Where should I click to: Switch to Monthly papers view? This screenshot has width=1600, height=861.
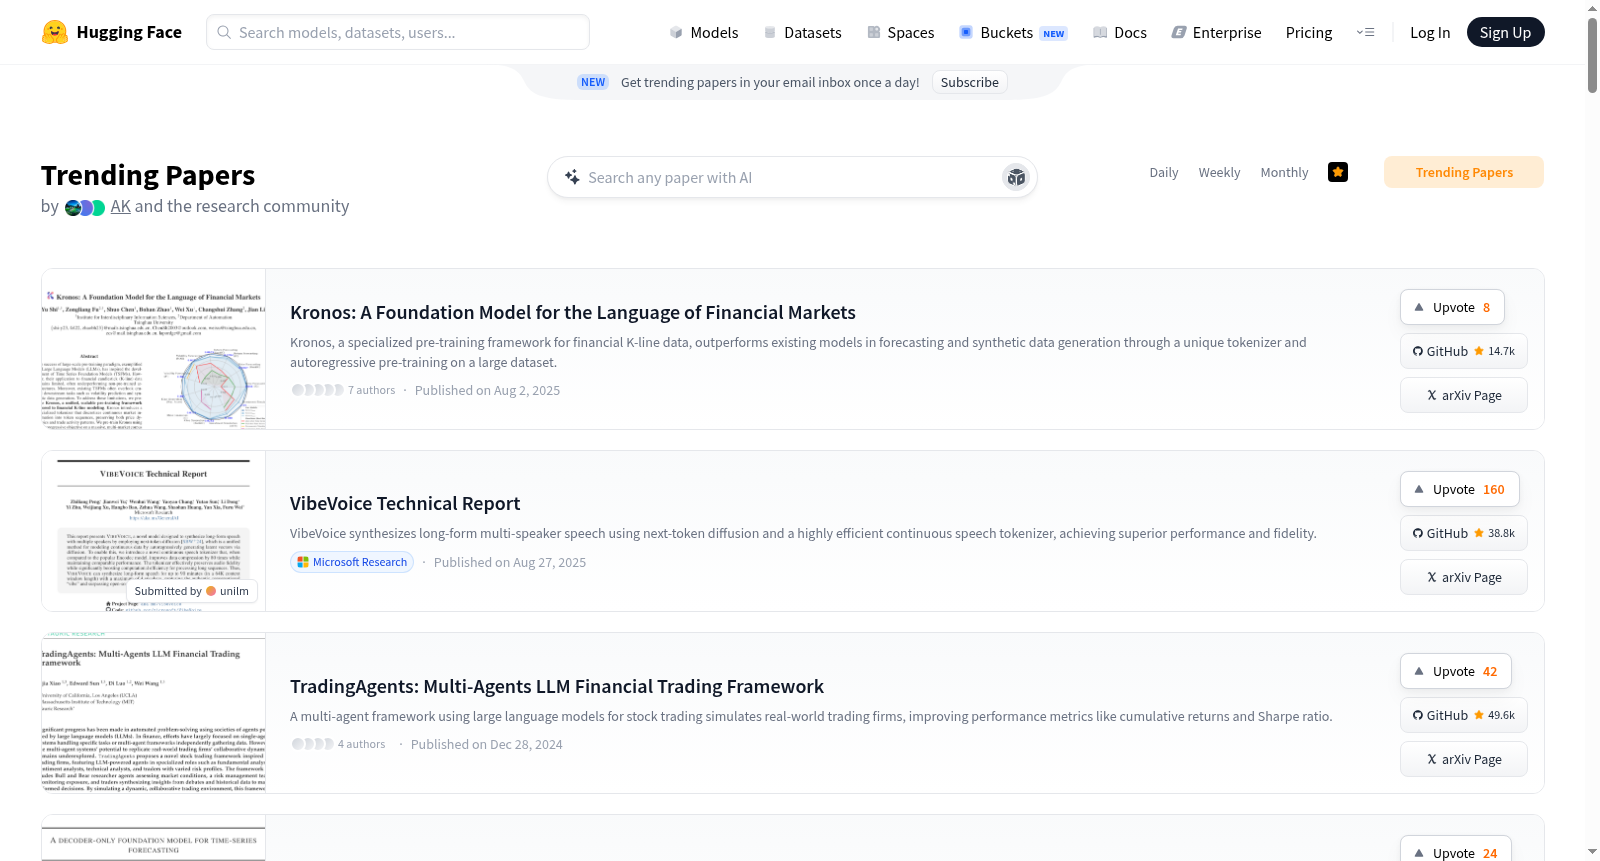(1284, 172)
